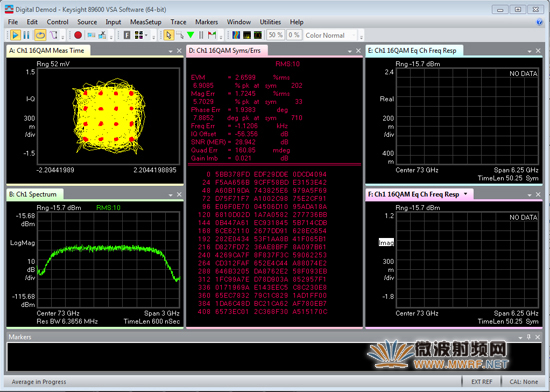Click CAL: None status bar entry
550x392 pixels.
[524, 382]
